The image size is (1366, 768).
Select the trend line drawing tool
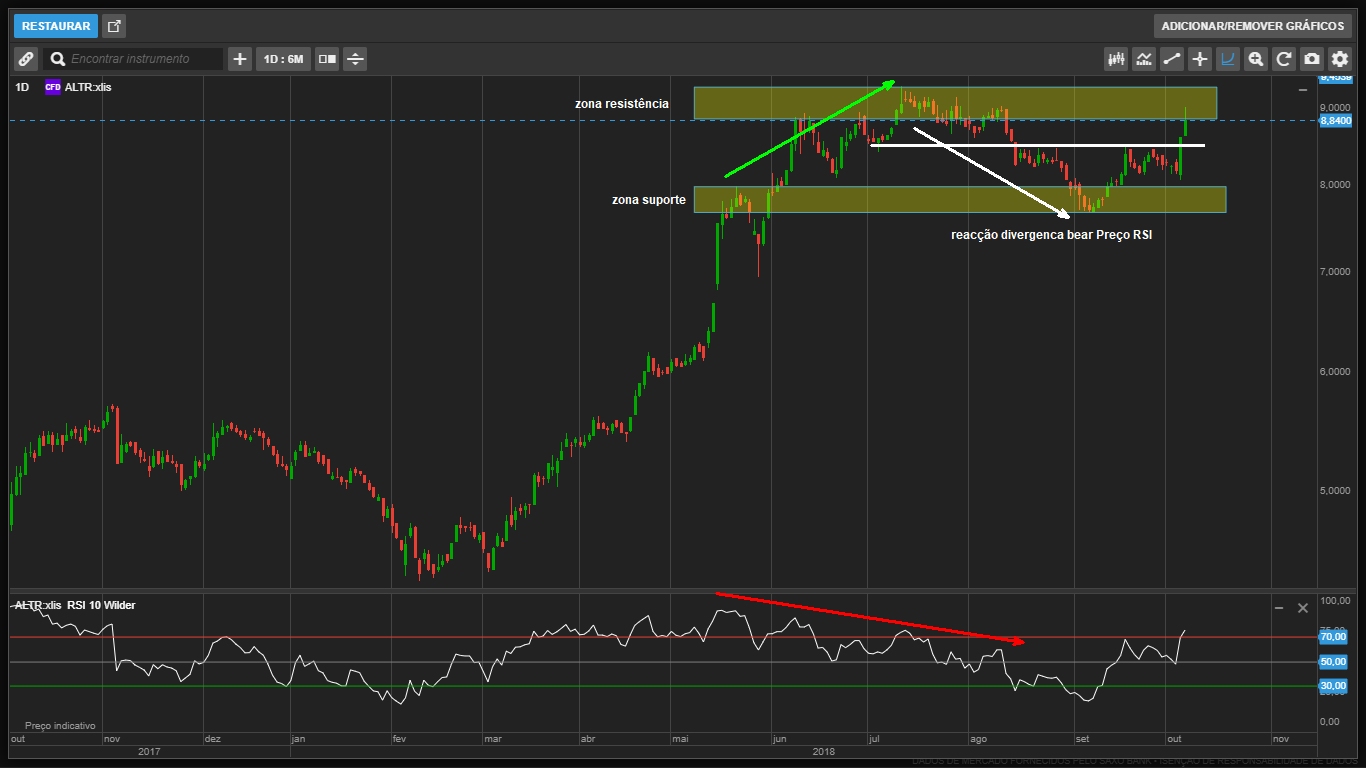pos(1172,59)
